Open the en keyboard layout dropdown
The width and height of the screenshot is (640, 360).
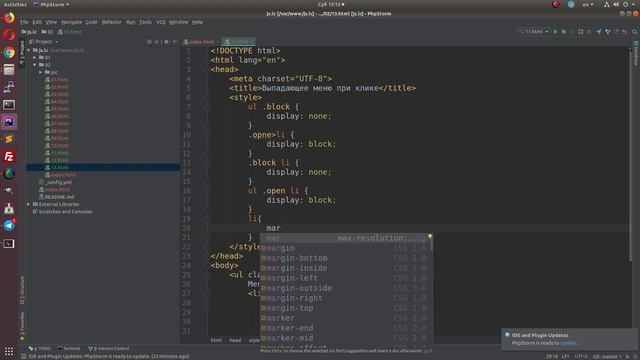click(588, 4)
